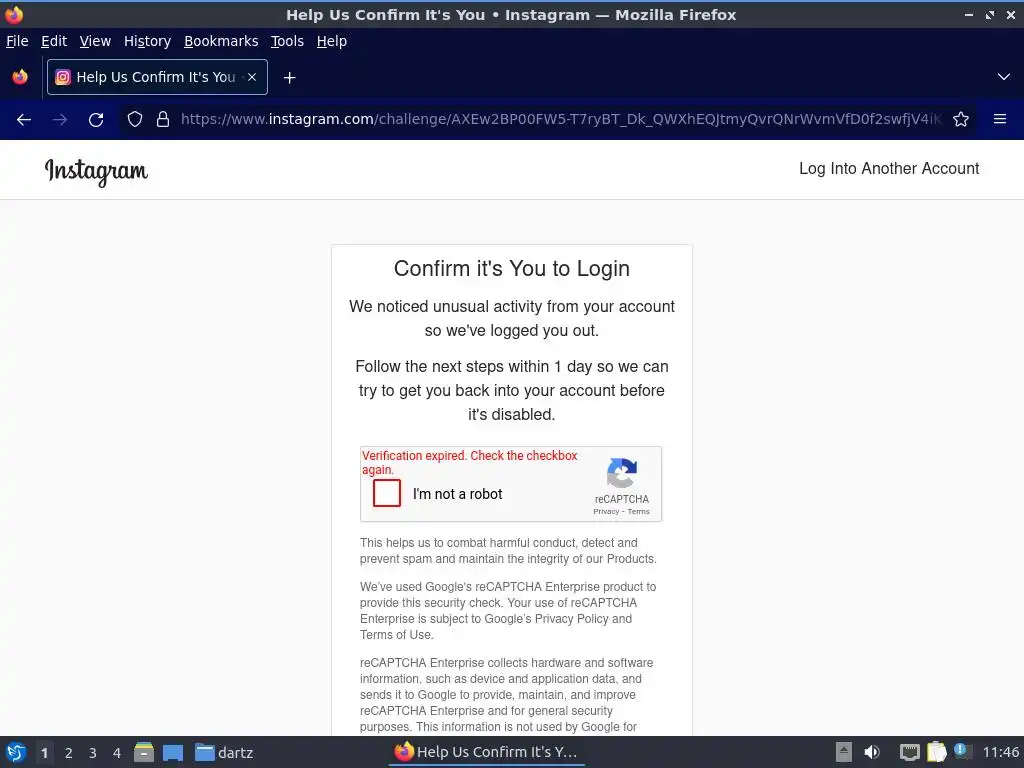Bookmark this page with star icon
Screen dimensions: 1024x768
961,119
